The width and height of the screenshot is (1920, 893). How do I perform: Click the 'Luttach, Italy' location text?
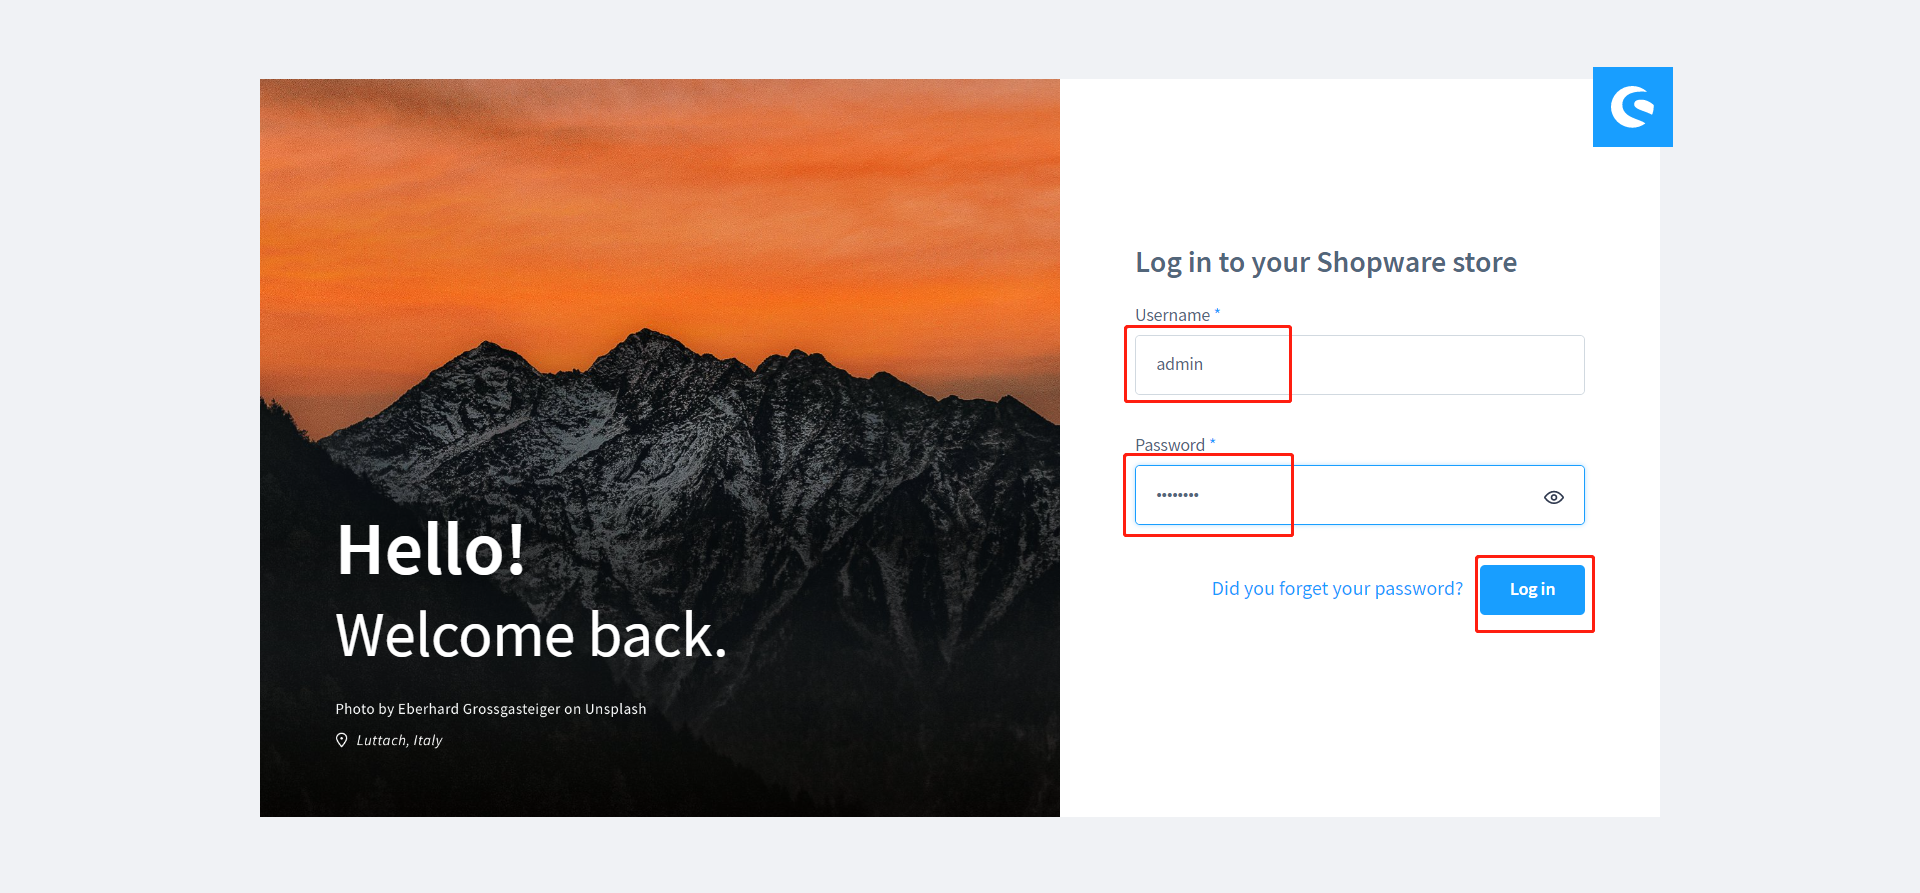coord(399,740)
